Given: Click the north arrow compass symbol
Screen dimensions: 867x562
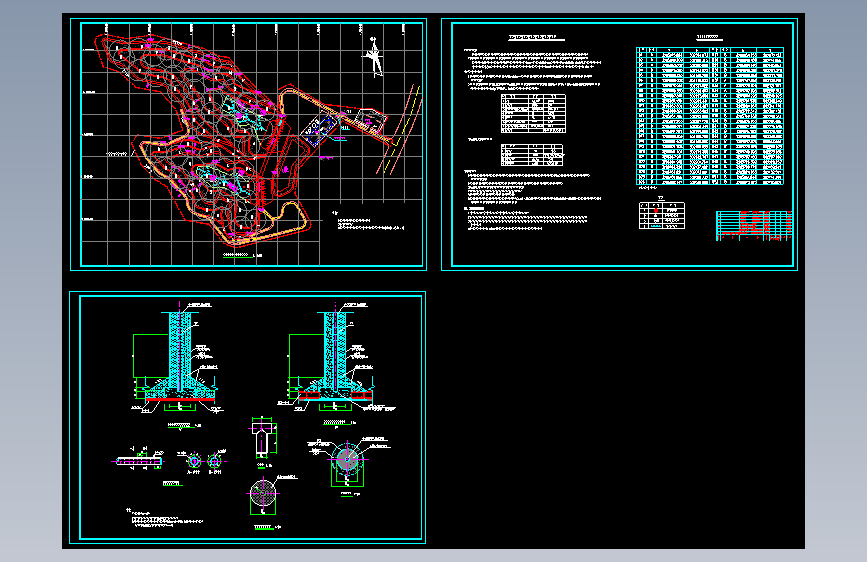Looking at the screenshot, I should click(374, 56).
